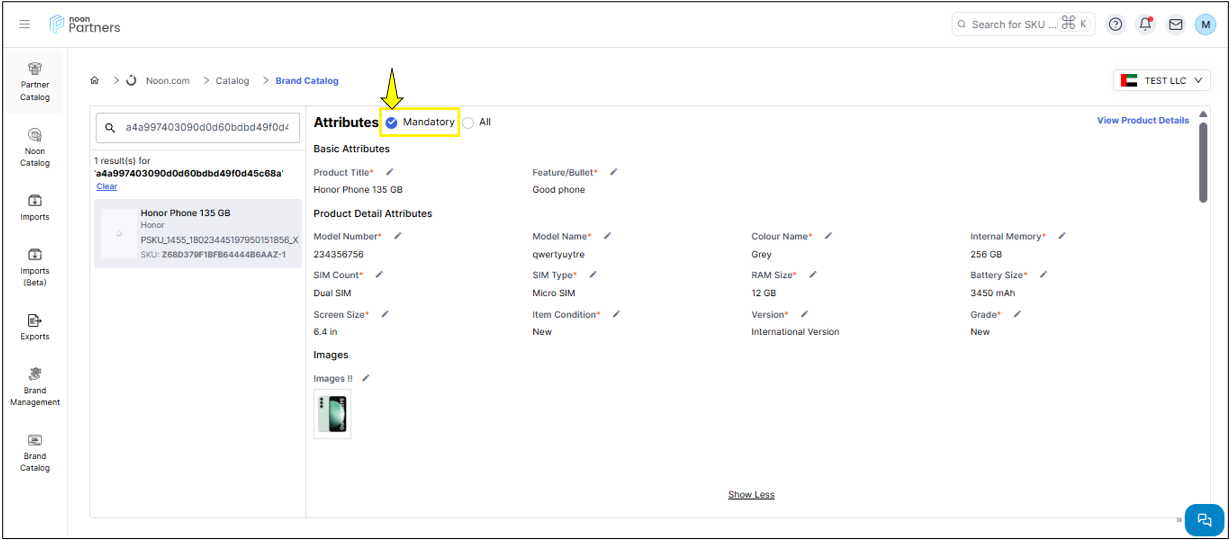Select the All attributes radio button
Viewport: 1231px width, 540px height.
(468, 122)
